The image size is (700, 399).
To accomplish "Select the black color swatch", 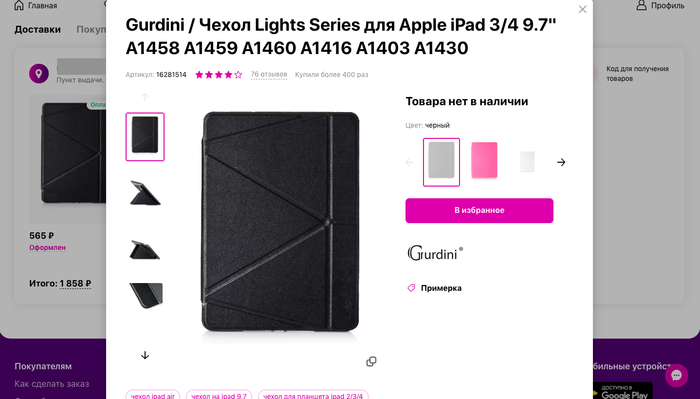I will 441,162.
